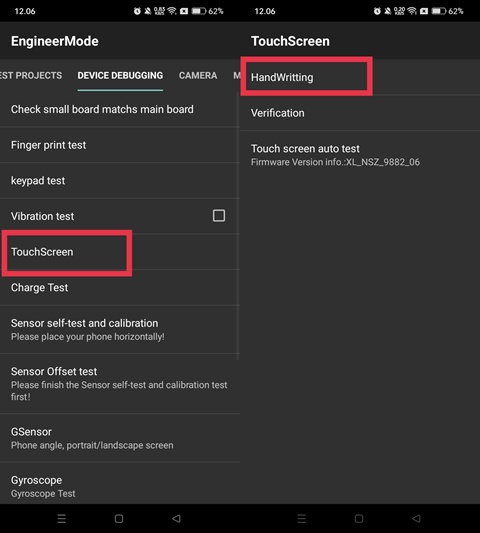Open the Charge Test entry
The width and height of the screenshot is (480, 533).
click(120, 288)
